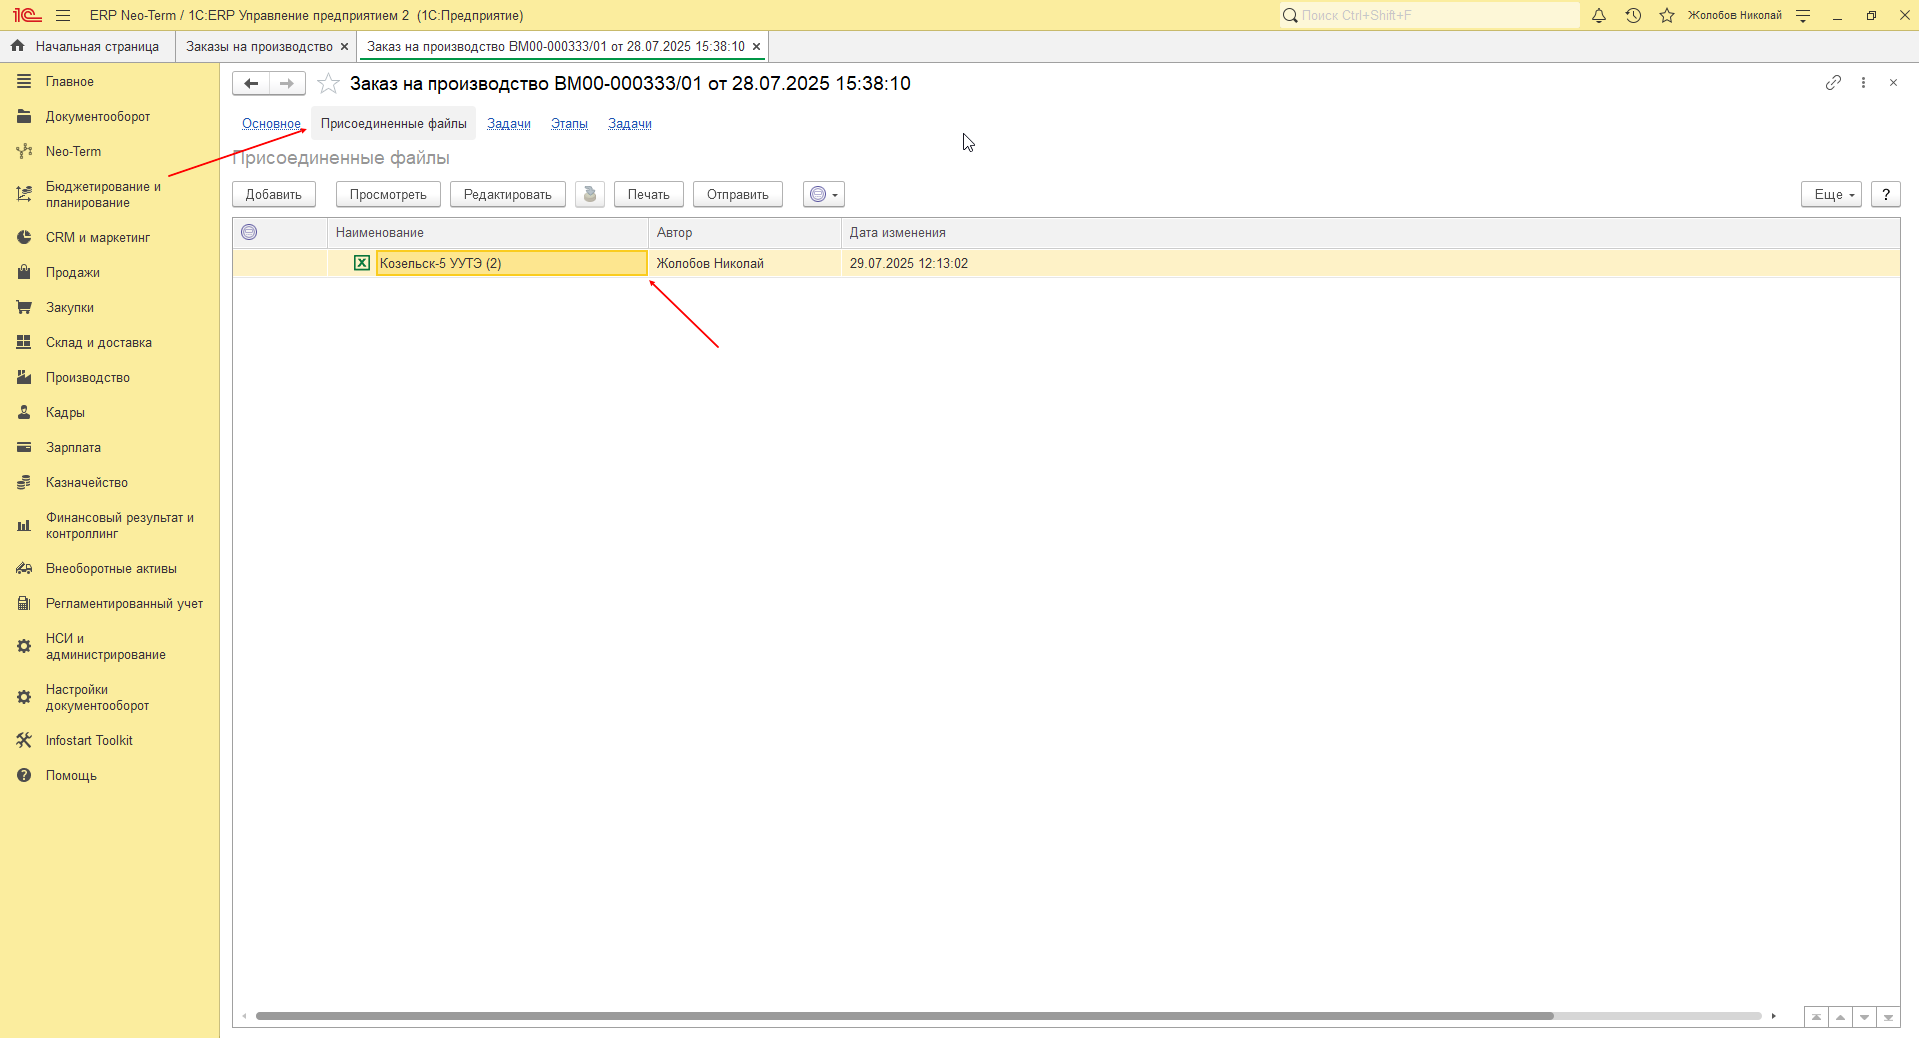This screenshot has width=1919, height=1038.
Task: Click the Просмотреть button
Action: click(x=388, y=194)
